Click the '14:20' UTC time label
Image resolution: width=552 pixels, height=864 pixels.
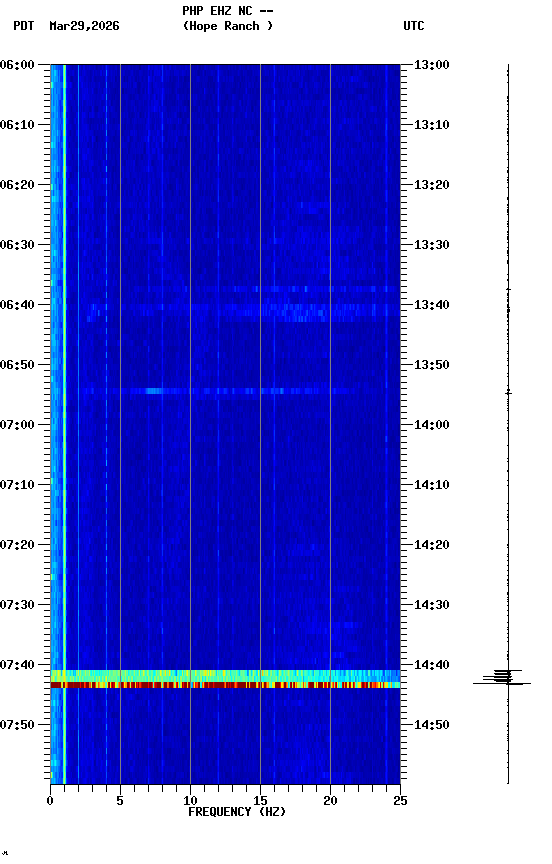(x=432, y=545)
